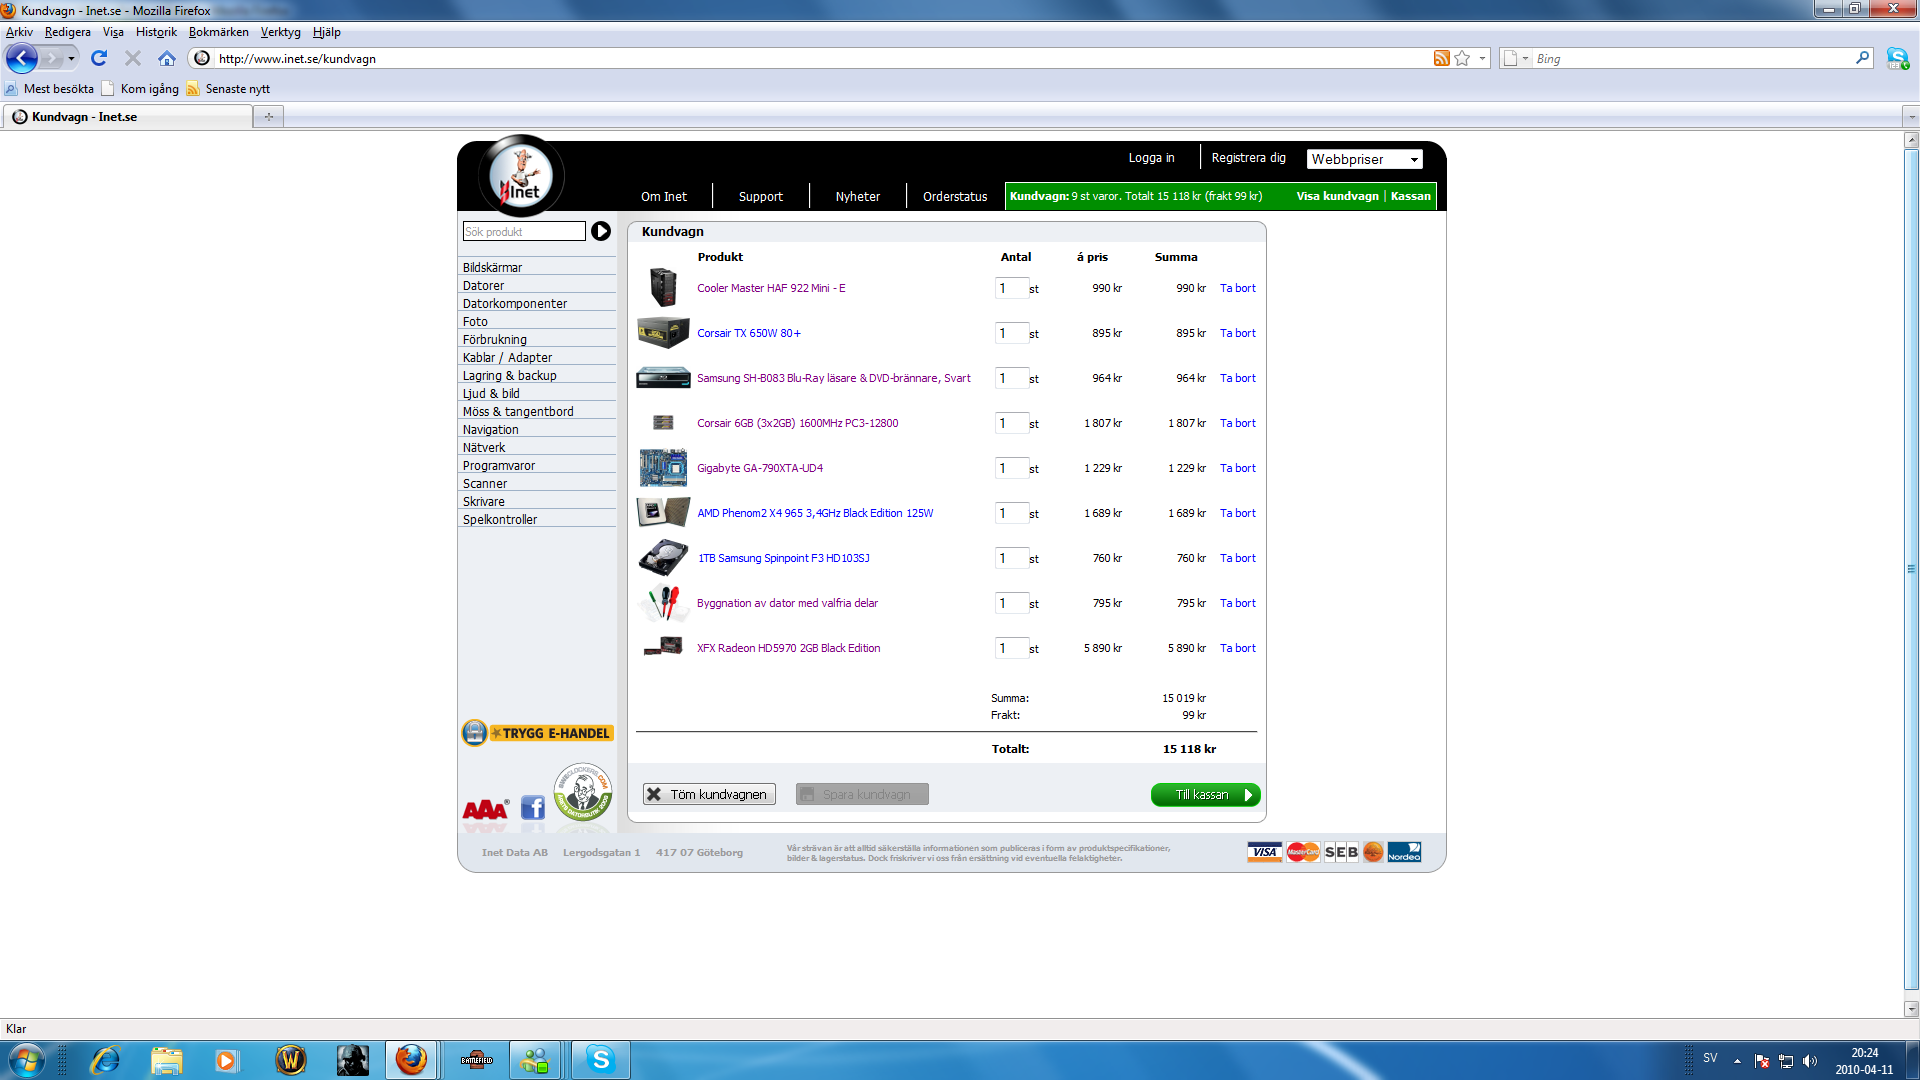The image size is (1920, 1080).
Task: Open the Arkiv menu
Action: (x=19, y=32)
